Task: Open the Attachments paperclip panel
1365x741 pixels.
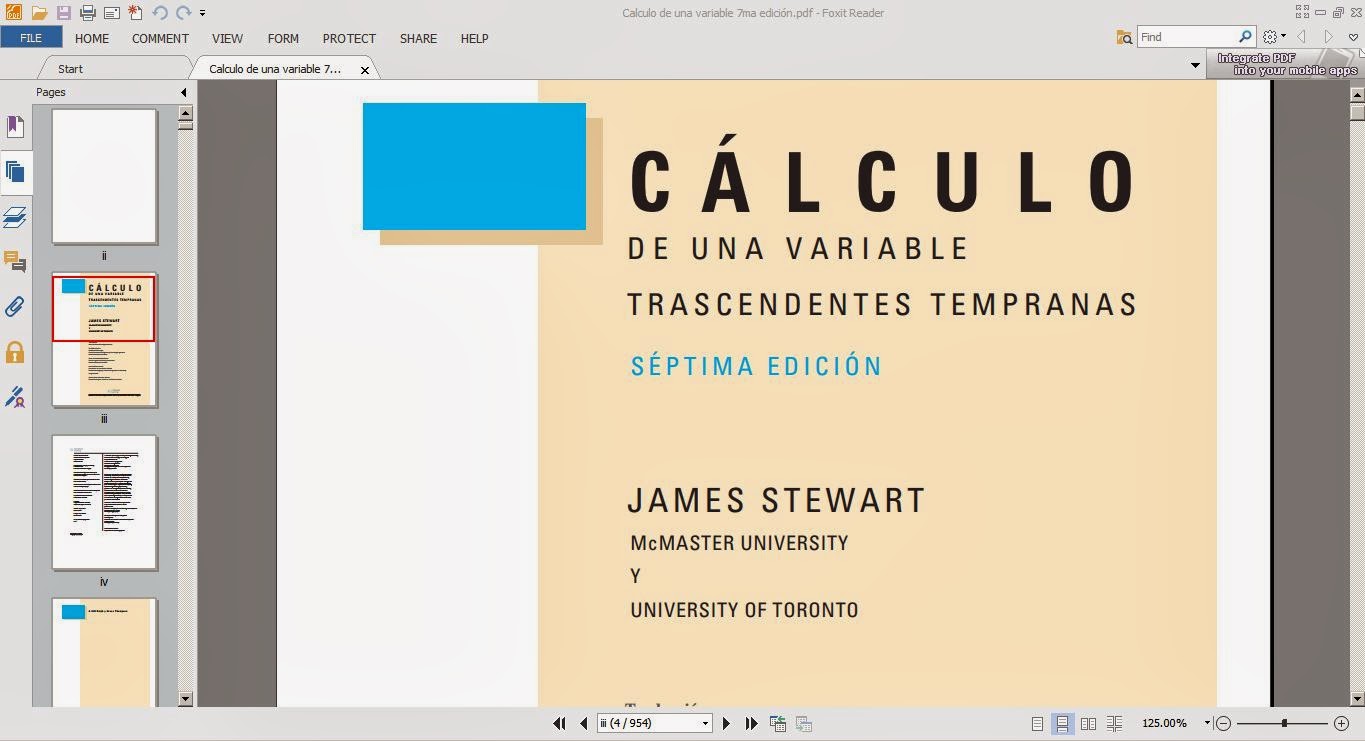Action: (x=15, y=306)
